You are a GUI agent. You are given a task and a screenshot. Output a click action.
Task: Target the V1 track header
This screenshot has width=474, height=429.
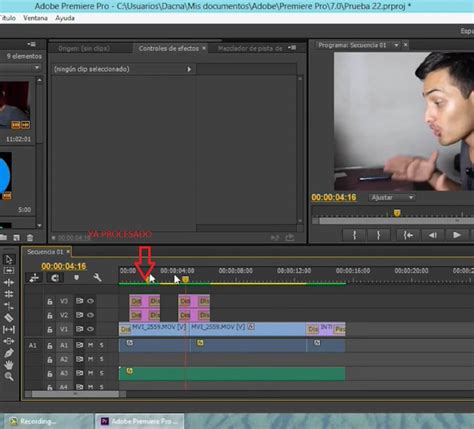click(x=64, y=329)
